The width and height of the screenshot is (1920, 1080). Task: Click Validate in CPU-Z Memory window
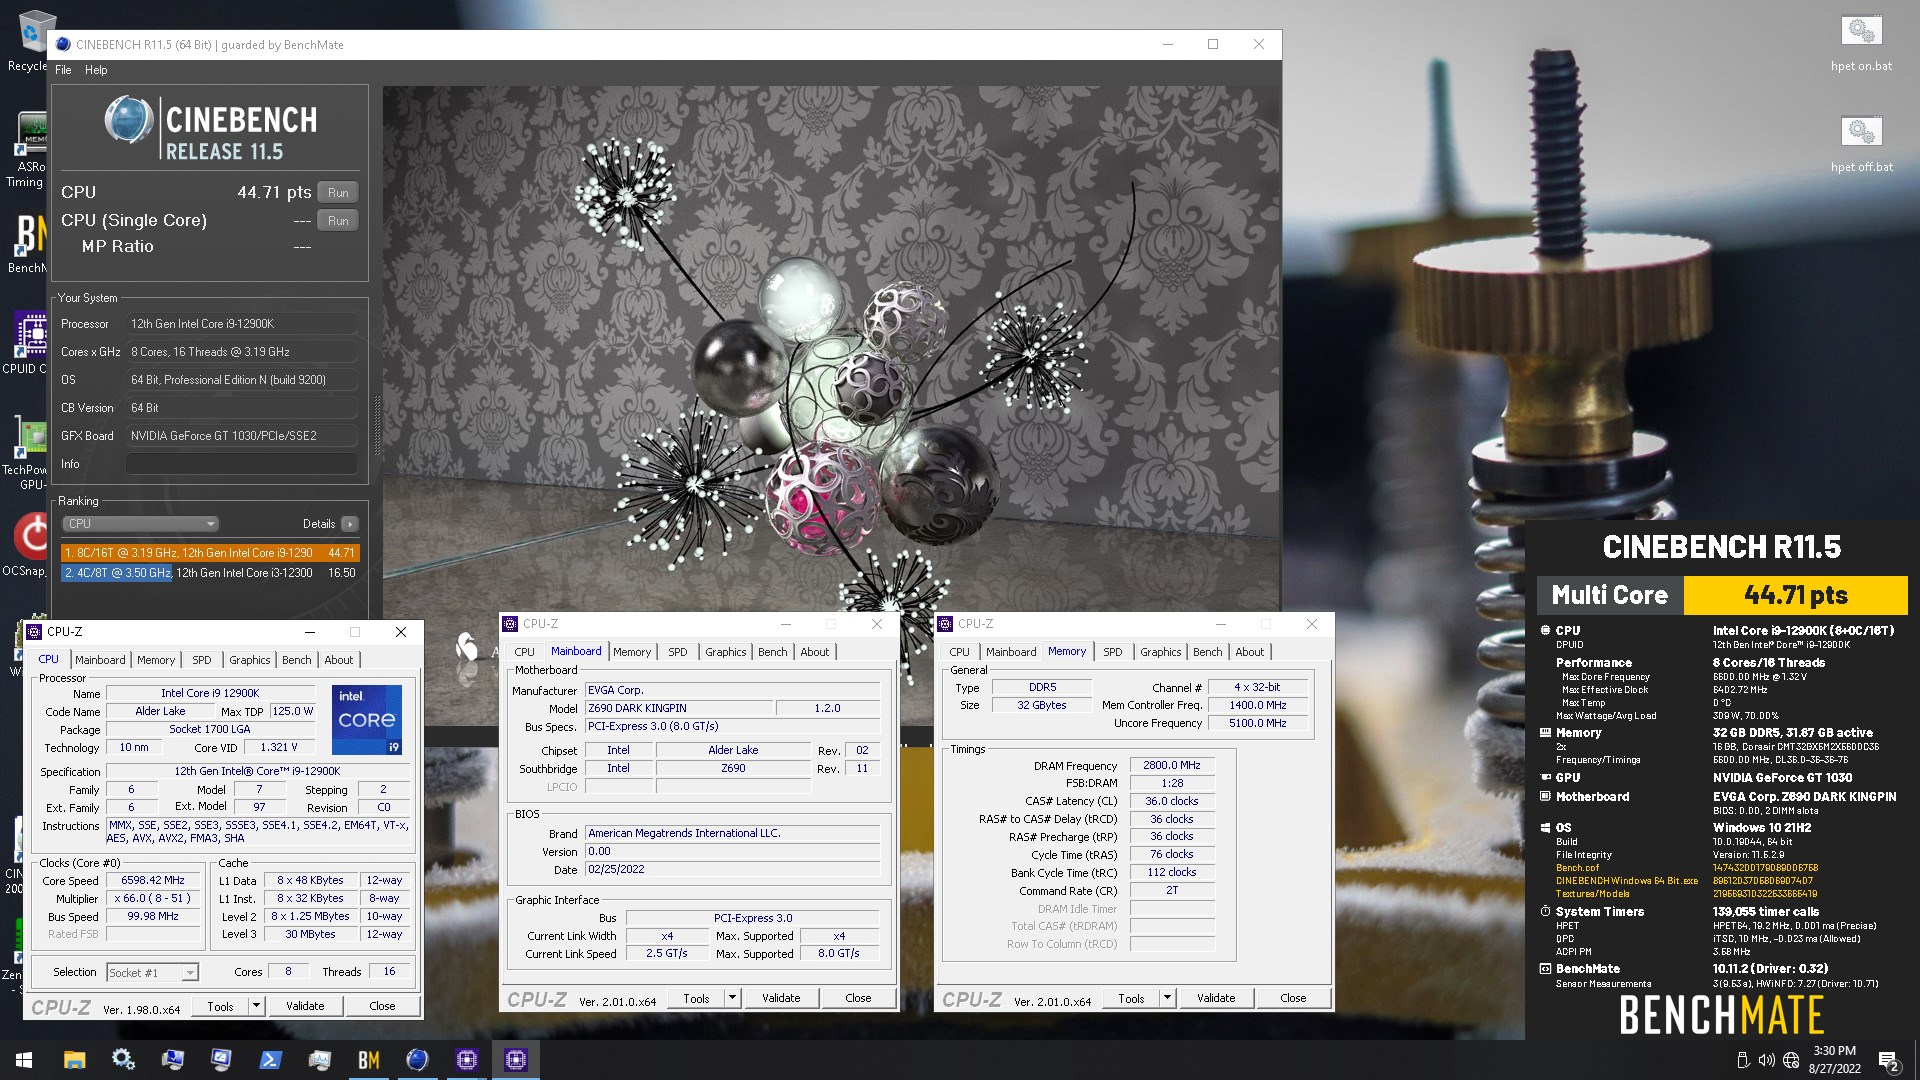[1216, 998]
